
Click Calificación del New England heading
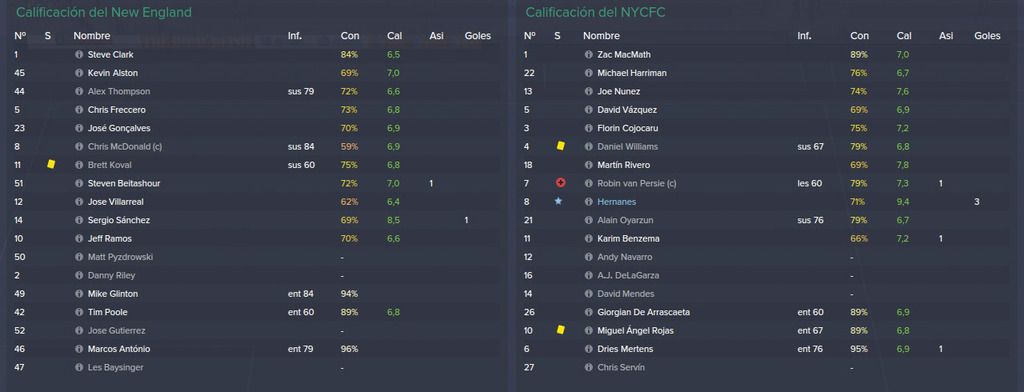104,12
